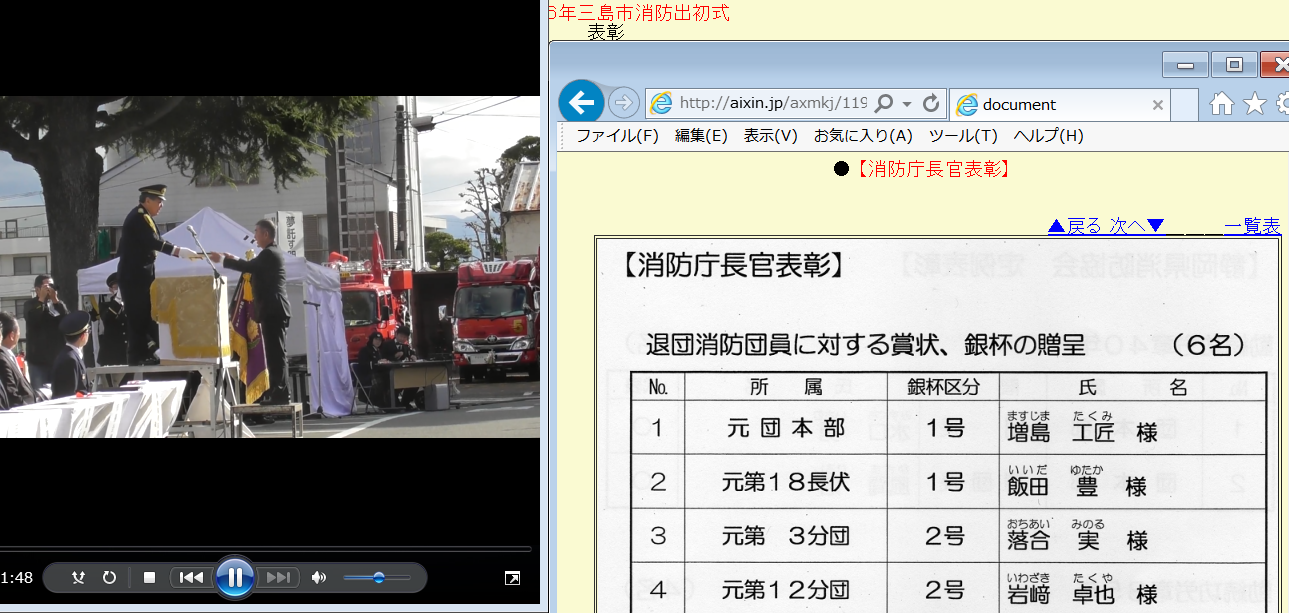Click the aixin.jp address bar

(772, 103)
